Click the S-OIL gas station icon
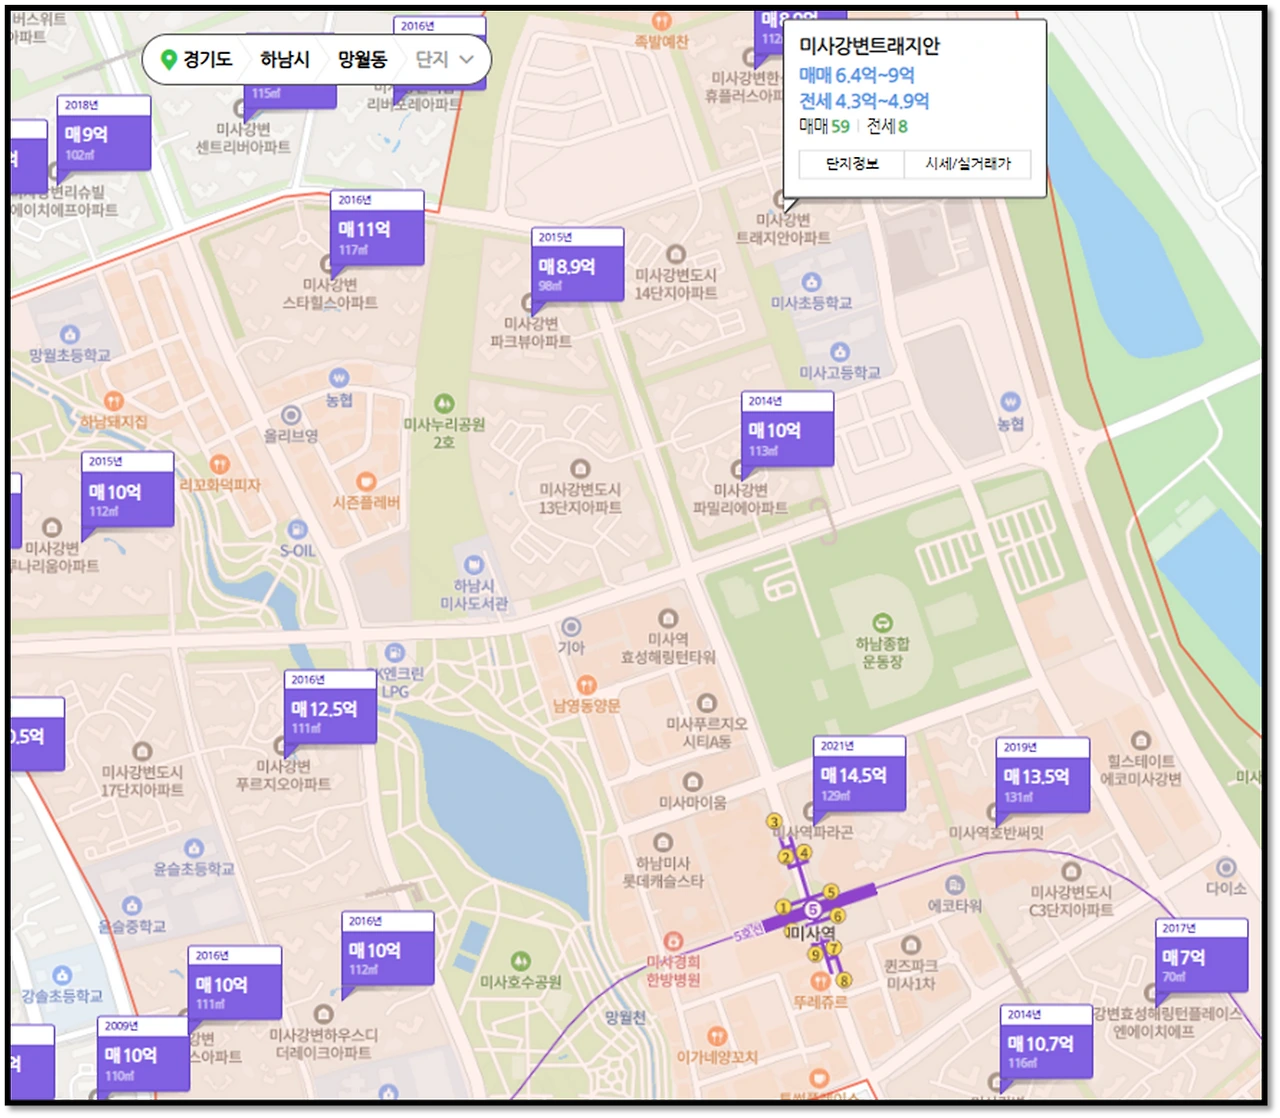1280x1118 pixels. 297,529
